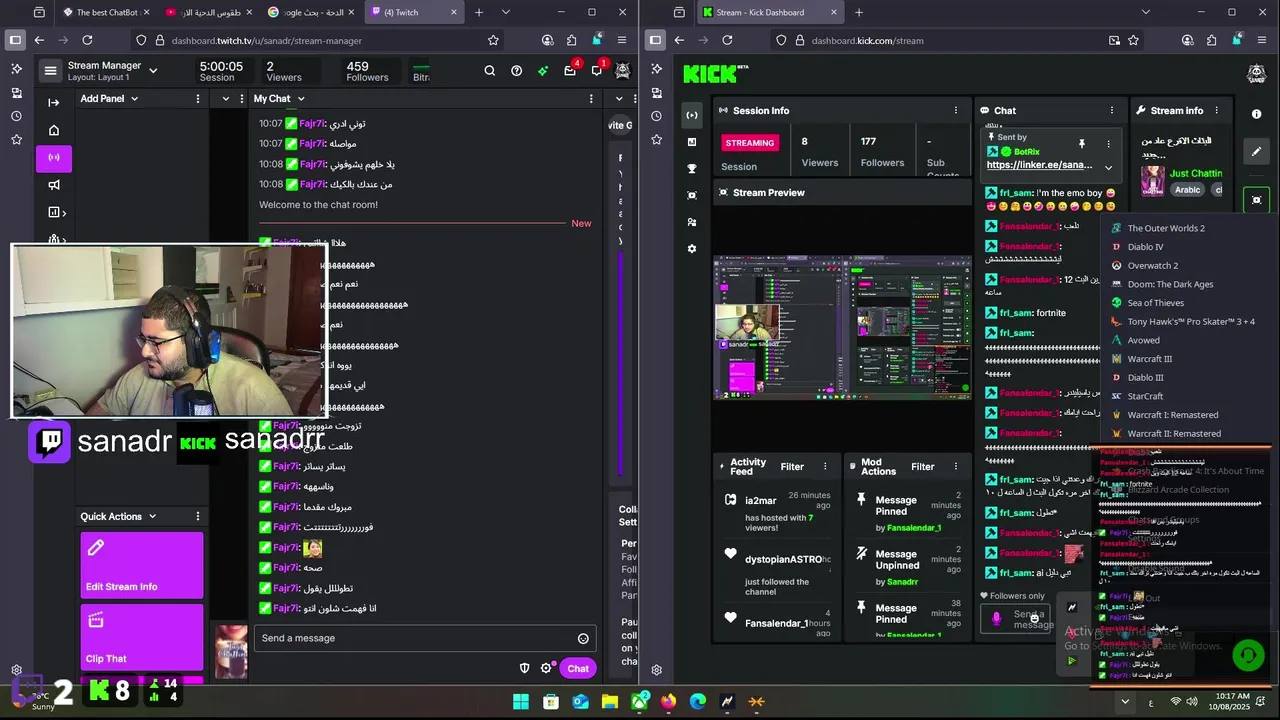
Task: Switch to the (4) Twitch browser tab
Action: (414, 12)
